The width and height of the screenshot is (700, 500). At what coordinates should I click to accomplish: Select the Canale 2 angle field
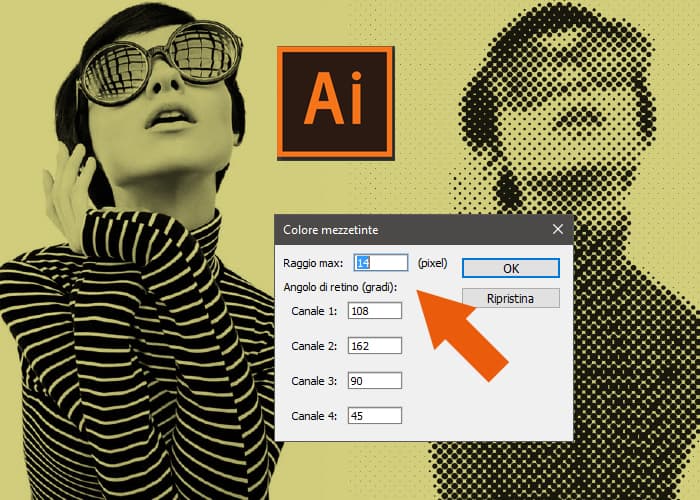pyautogui.click(x=375, y=346)
